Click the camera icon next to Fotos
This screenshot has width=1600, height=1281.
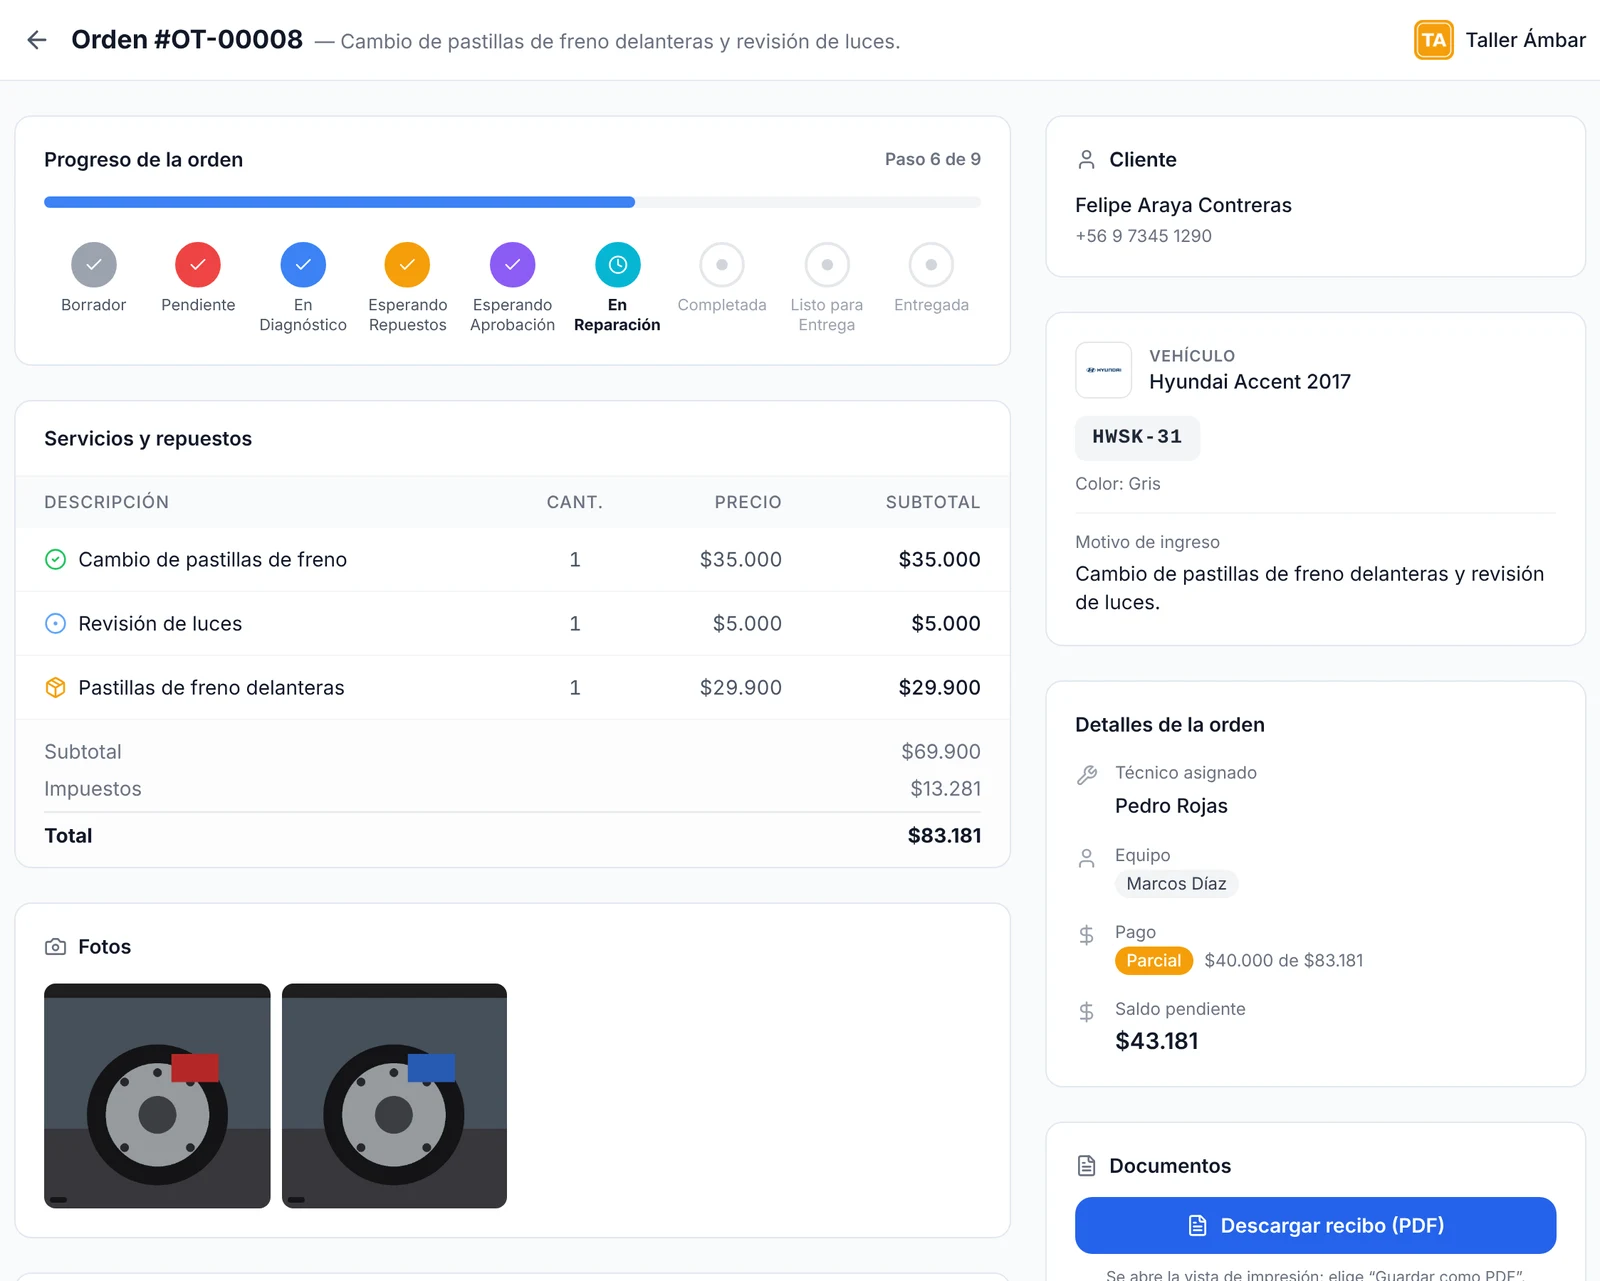click(56, 947)
